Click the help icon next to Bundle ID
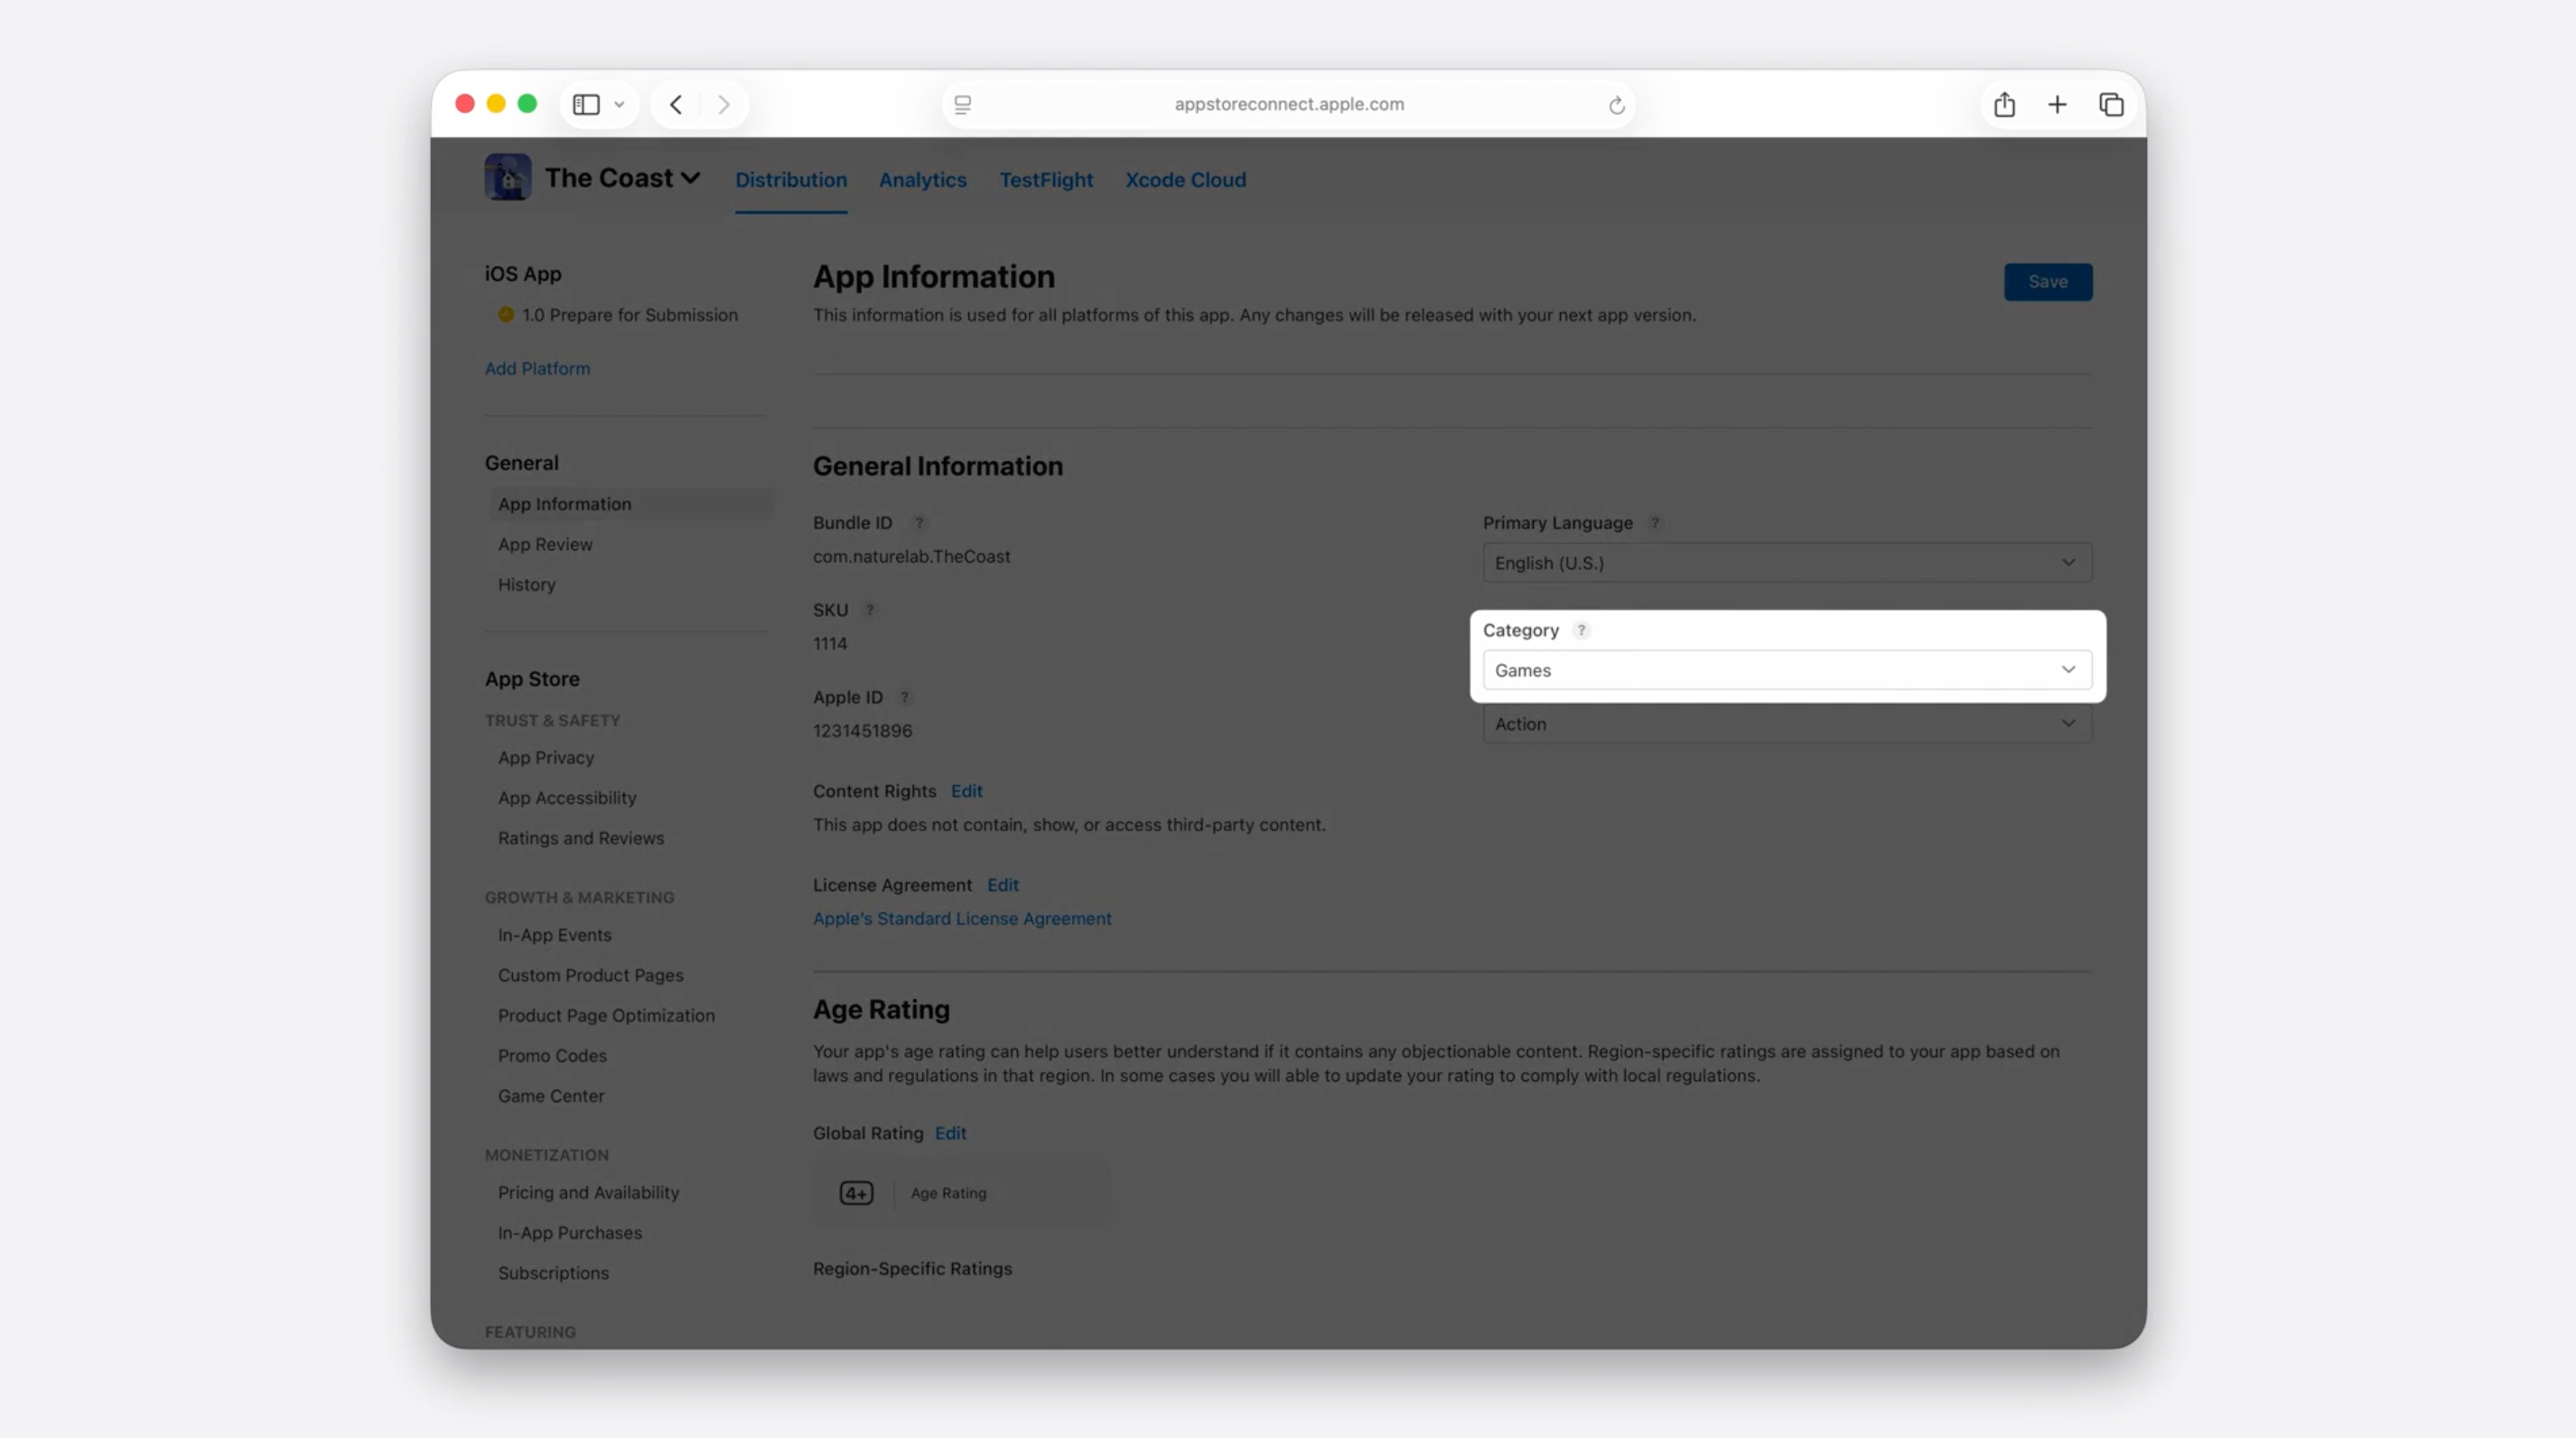The image size is (2576, 1438). 918,523
